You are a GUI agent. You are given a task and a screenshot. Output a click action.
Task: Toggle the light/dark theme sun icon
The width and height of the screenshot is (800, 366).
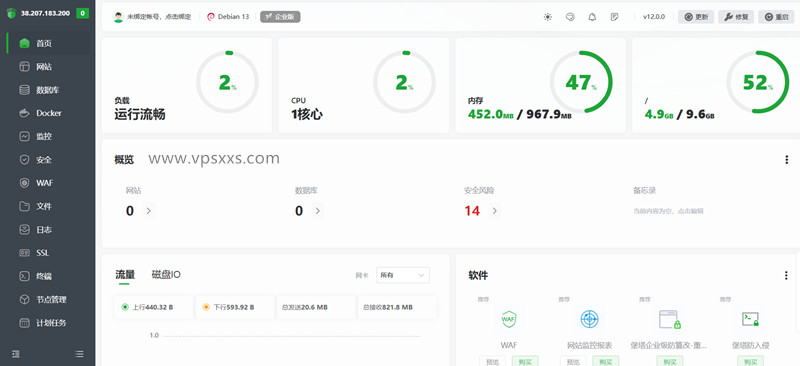tap(547, 17)
